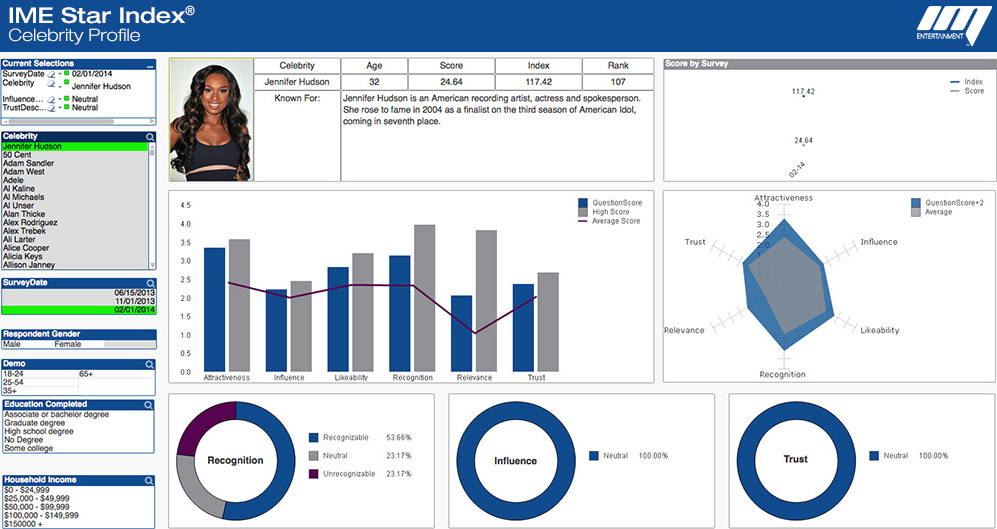Click the Score by Survey chart title
The width and height of the screenshot is (997, 529).
[x=696, y=64]
